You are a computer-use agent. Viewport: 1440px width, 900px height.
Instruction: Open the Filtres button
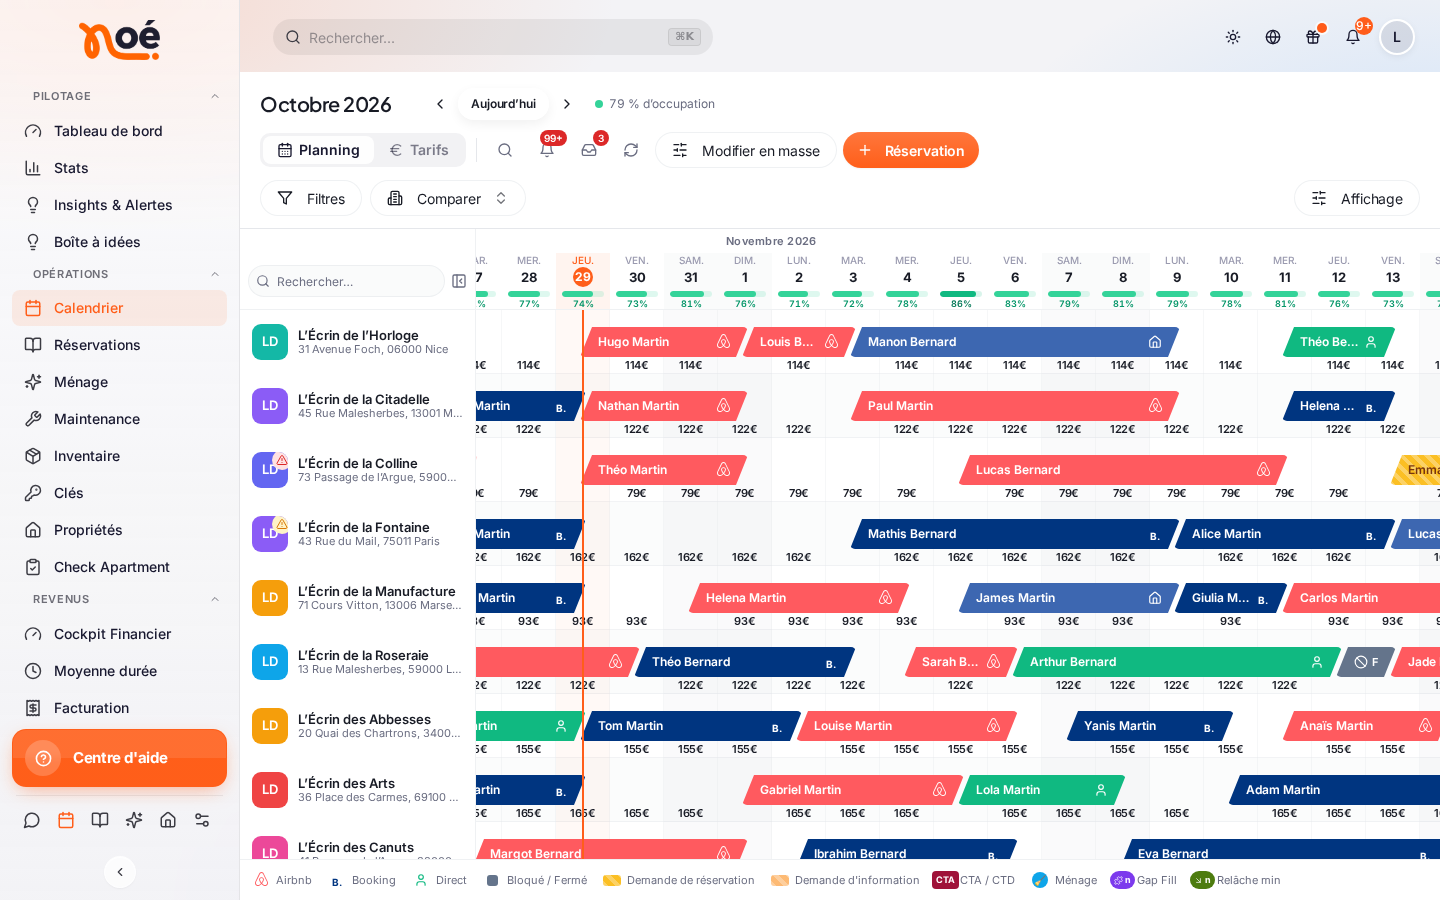(x=311, y=198)
